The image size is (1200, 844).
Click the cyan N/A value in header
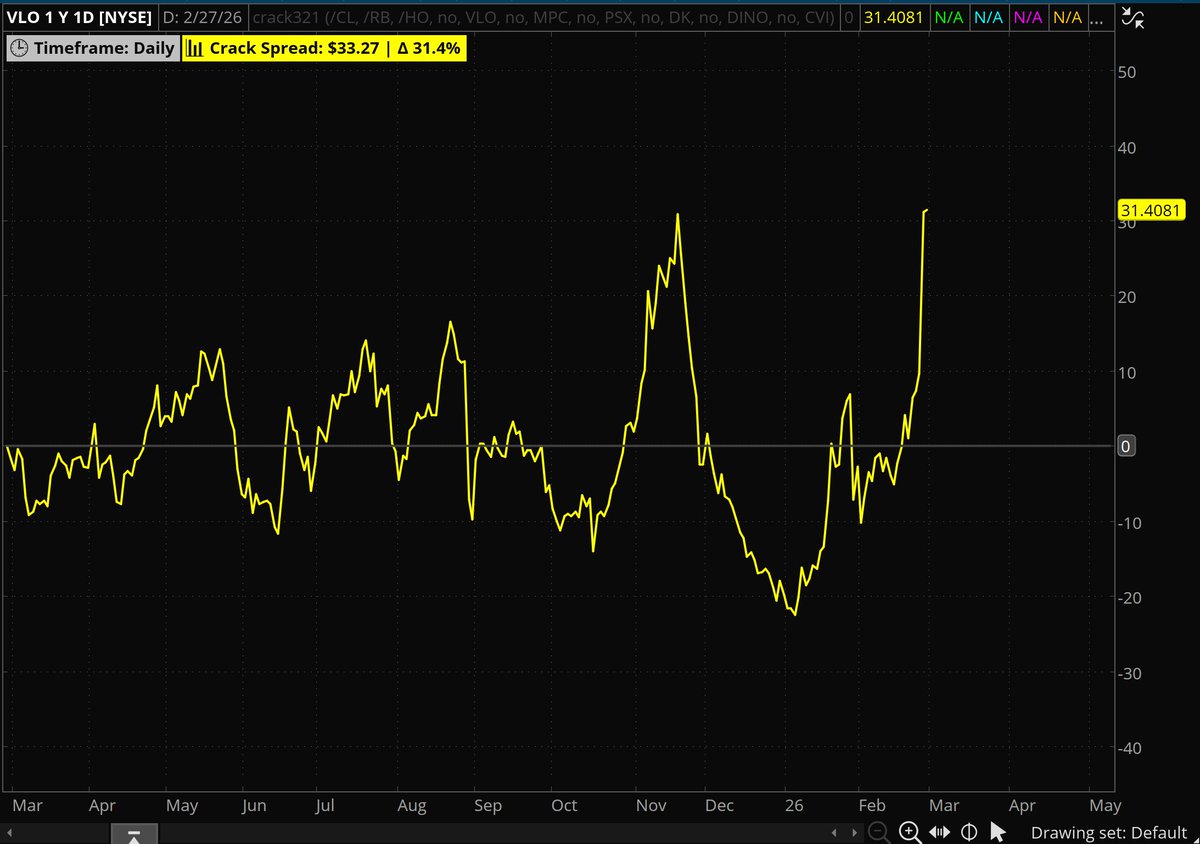[x=990, y=17]
